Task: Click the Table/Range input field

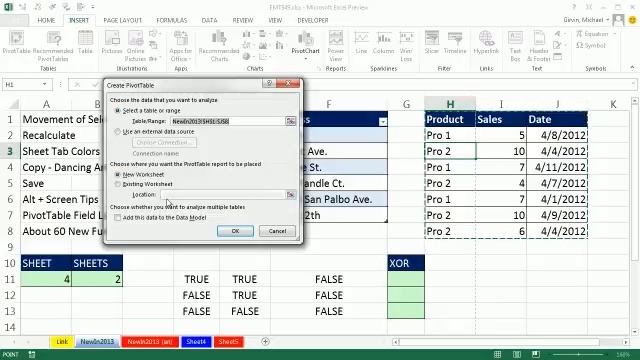Action: (227, 121)
